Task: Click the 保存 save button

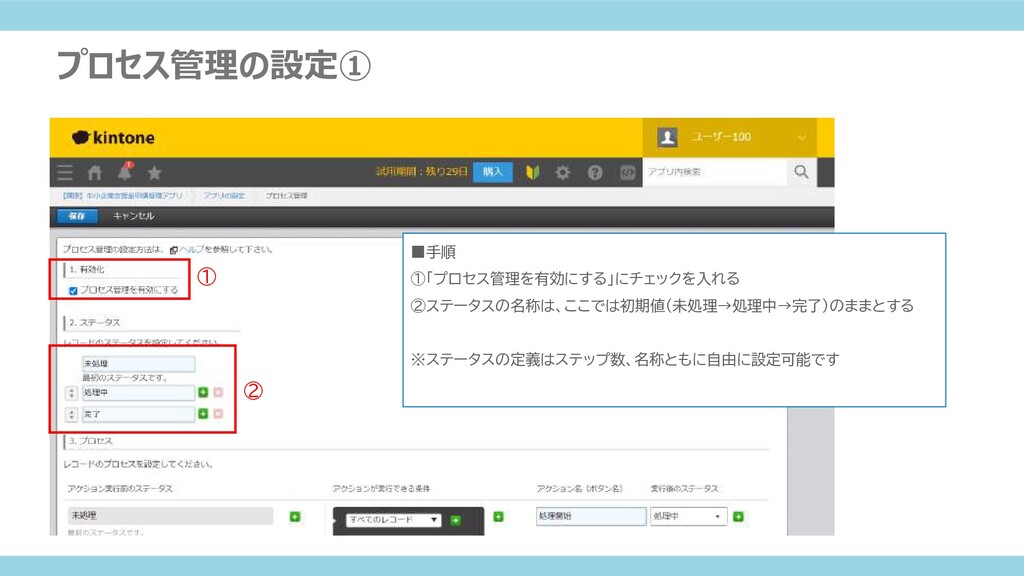Action: pyautogui.click(x=77, y=216)
